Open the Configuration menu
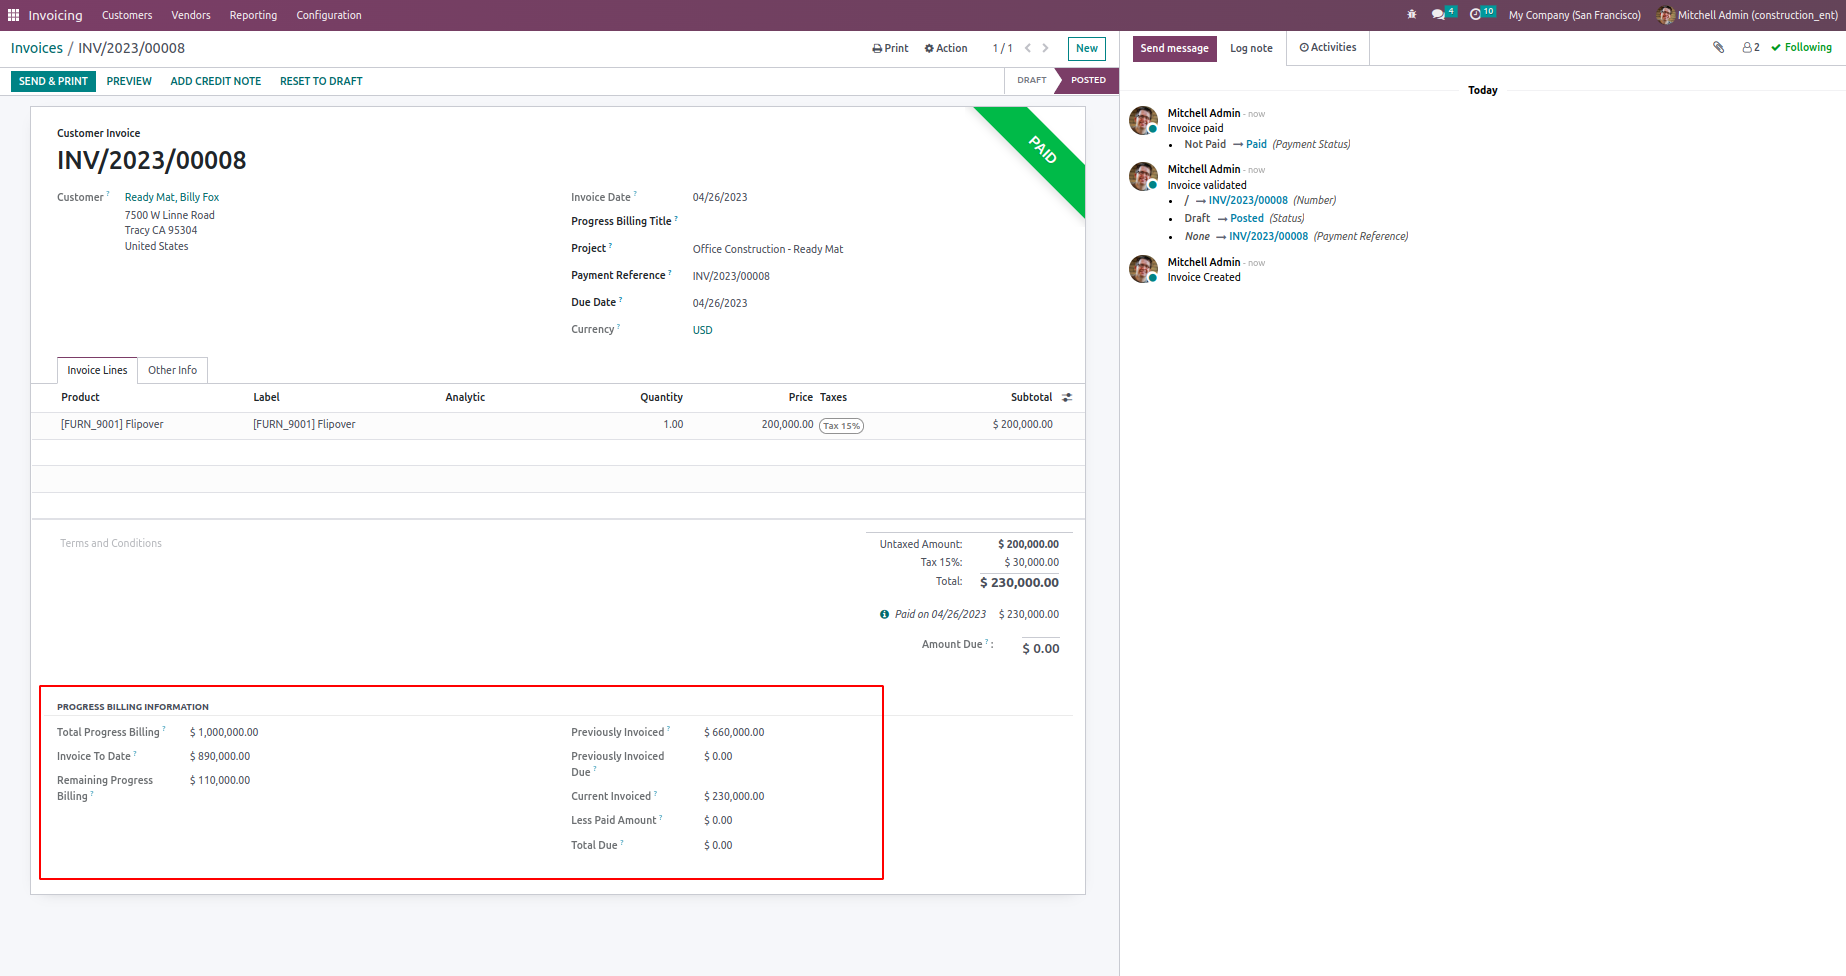 click(x=329, y=15)
